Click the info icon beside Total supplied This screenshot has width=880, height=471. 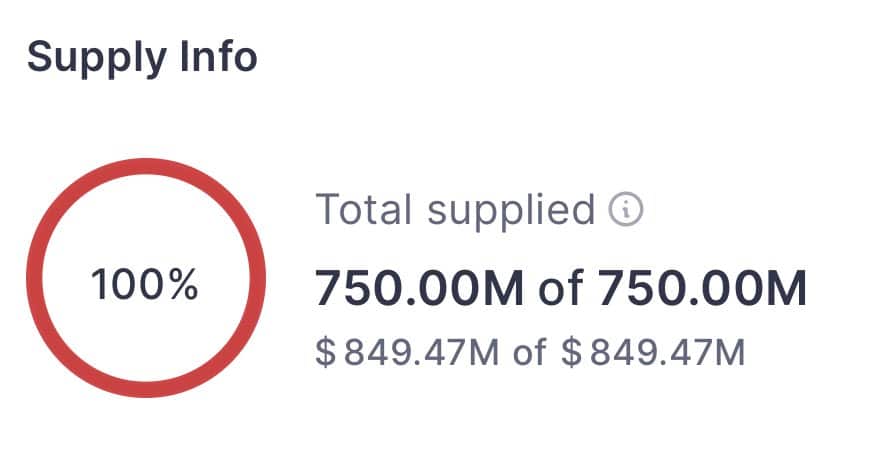pyautogui.click(x=626, y=210)
